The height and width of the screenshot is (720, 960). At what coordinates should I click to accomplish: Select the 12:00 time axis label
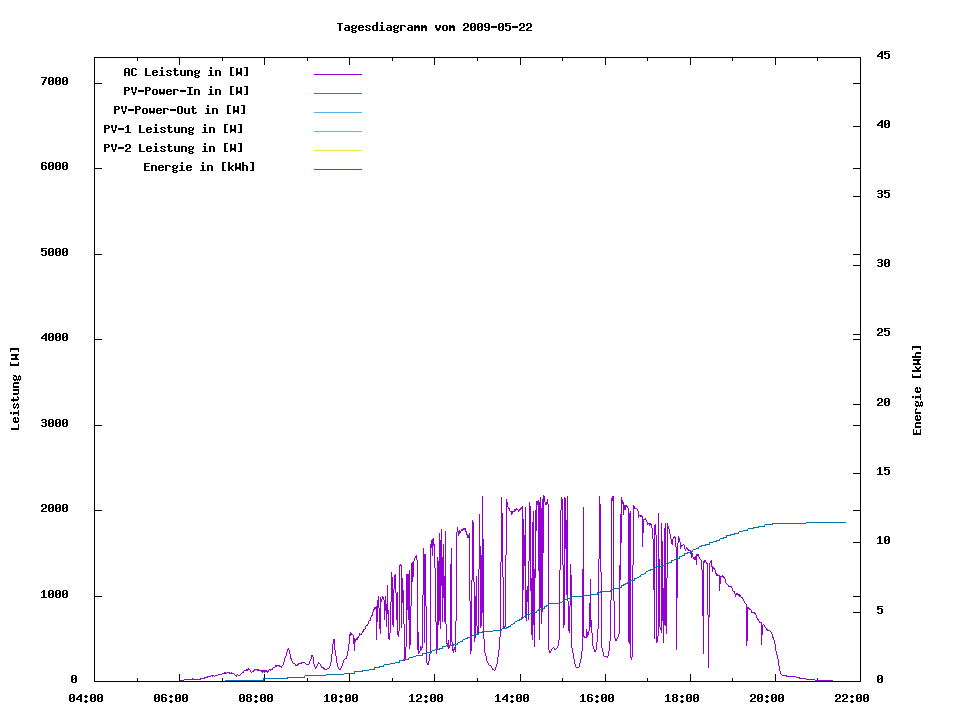click(x=427, y=698)
